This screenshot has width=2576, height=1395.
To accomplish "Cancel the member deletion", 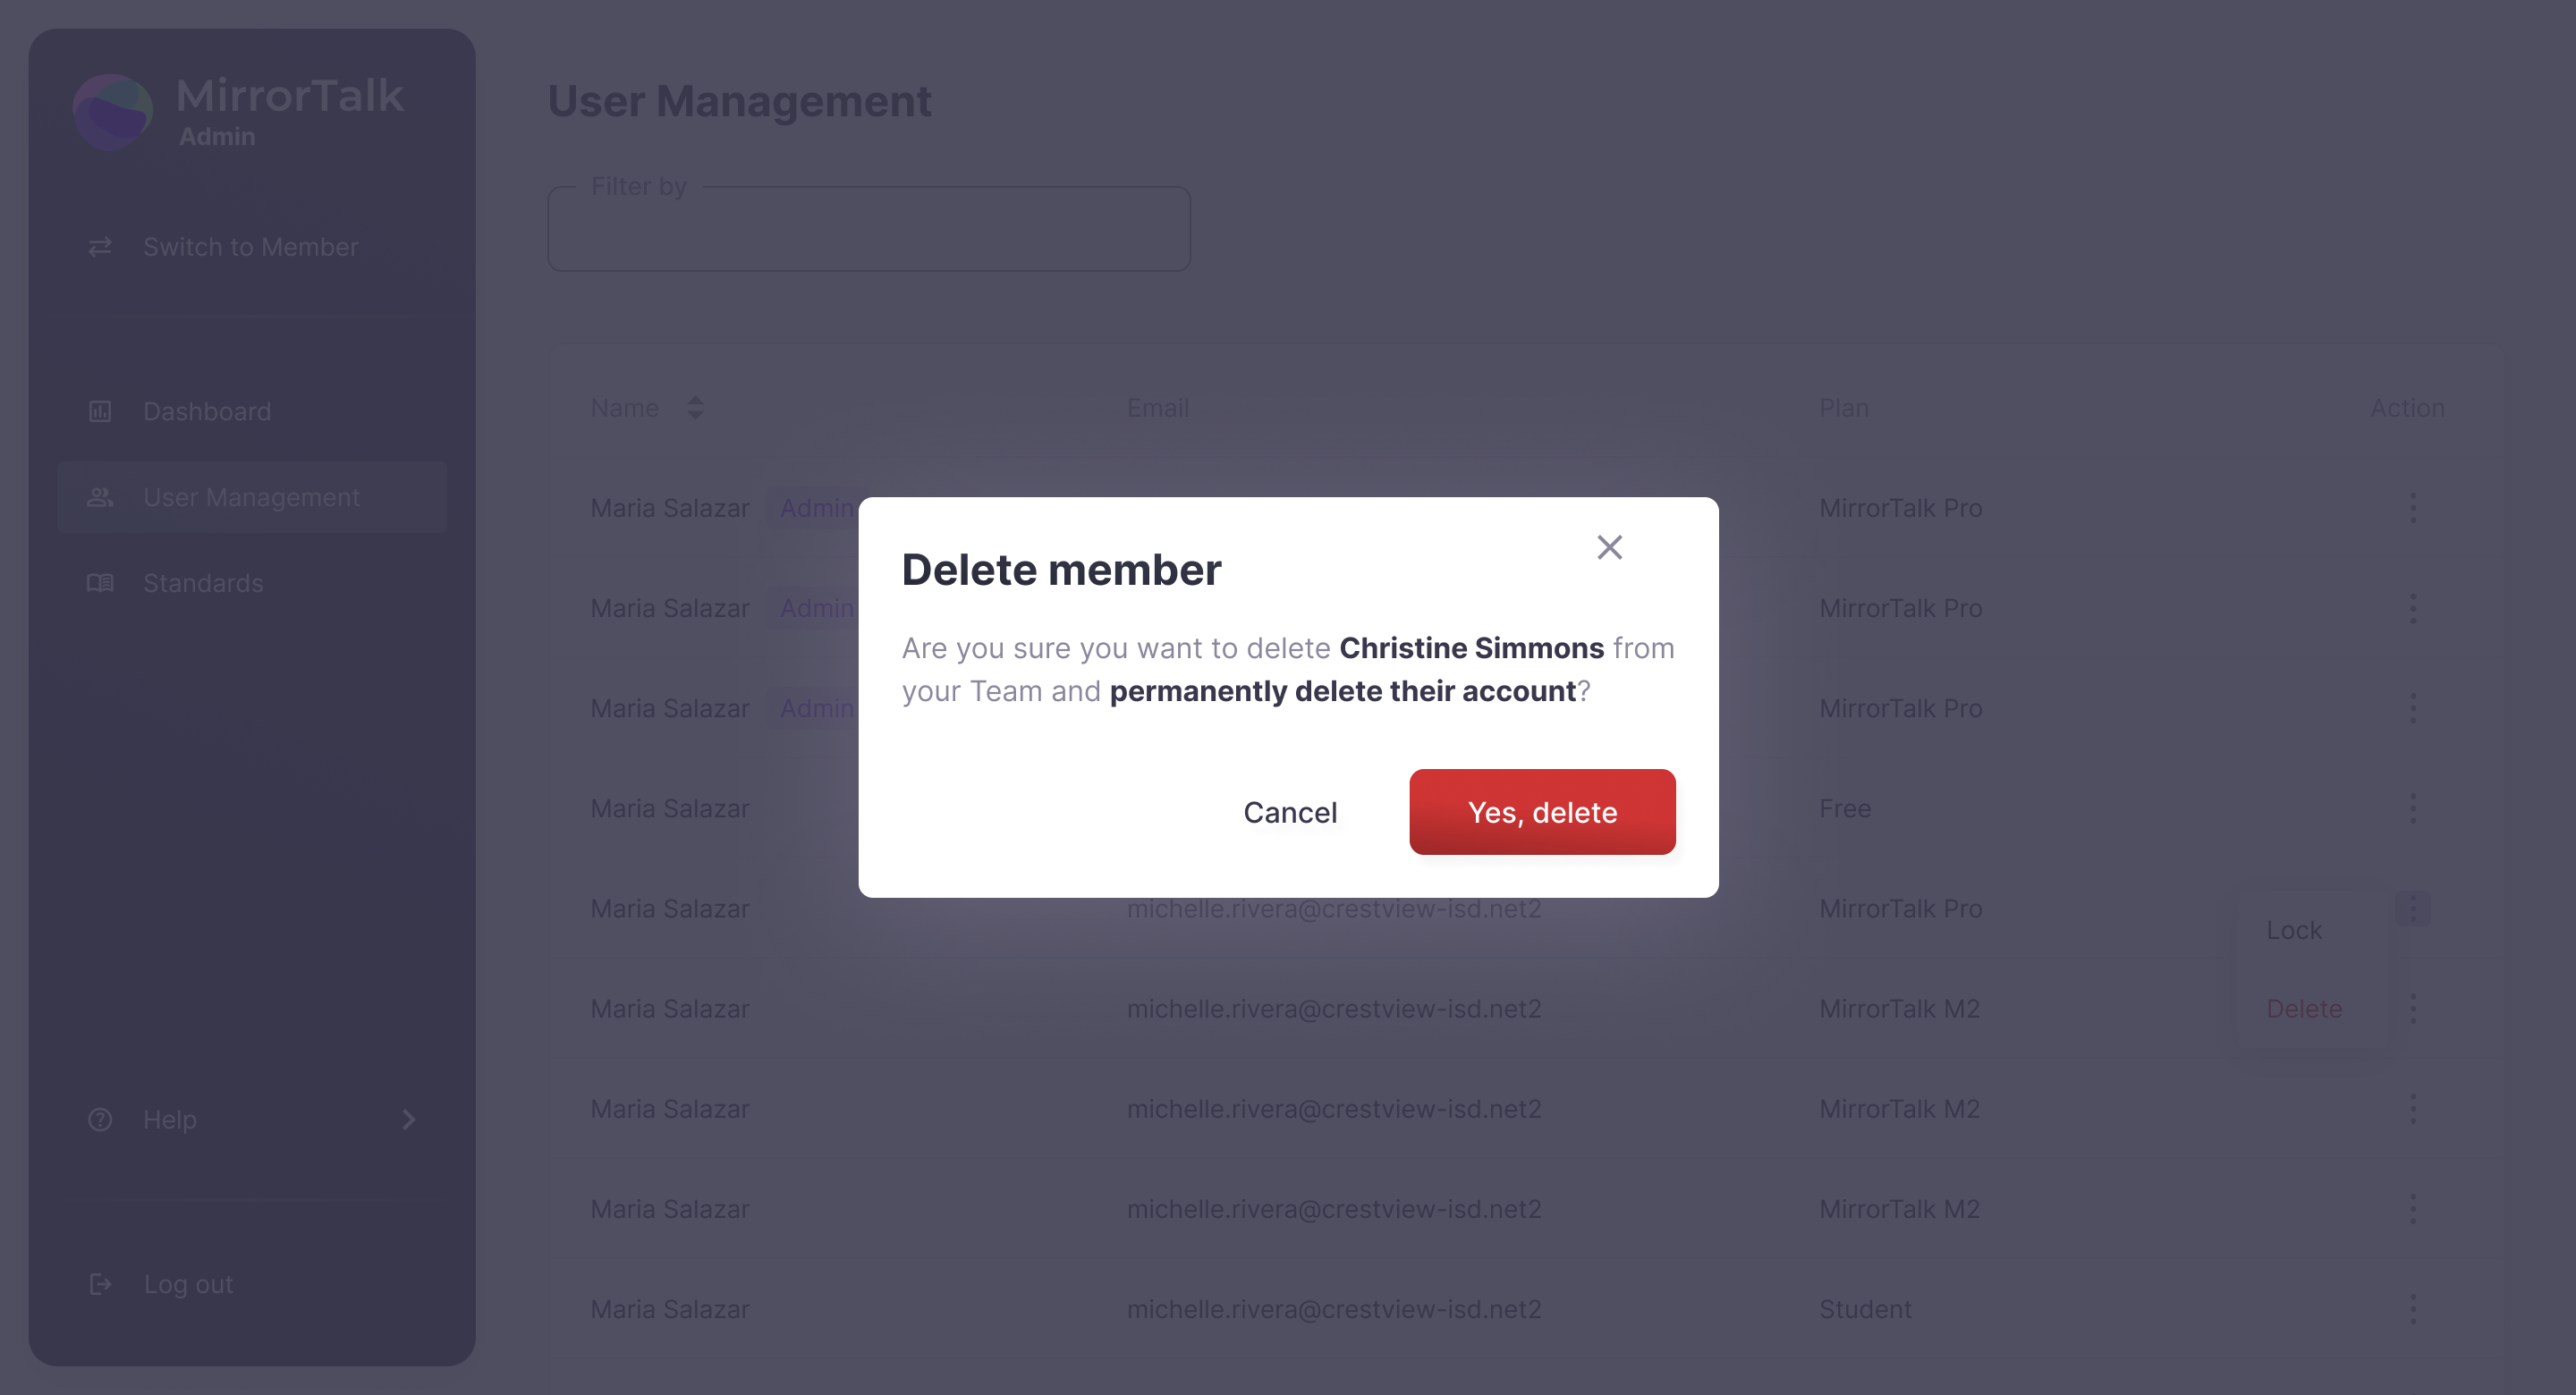I will pyautogui.click(x=1289, y=812).
